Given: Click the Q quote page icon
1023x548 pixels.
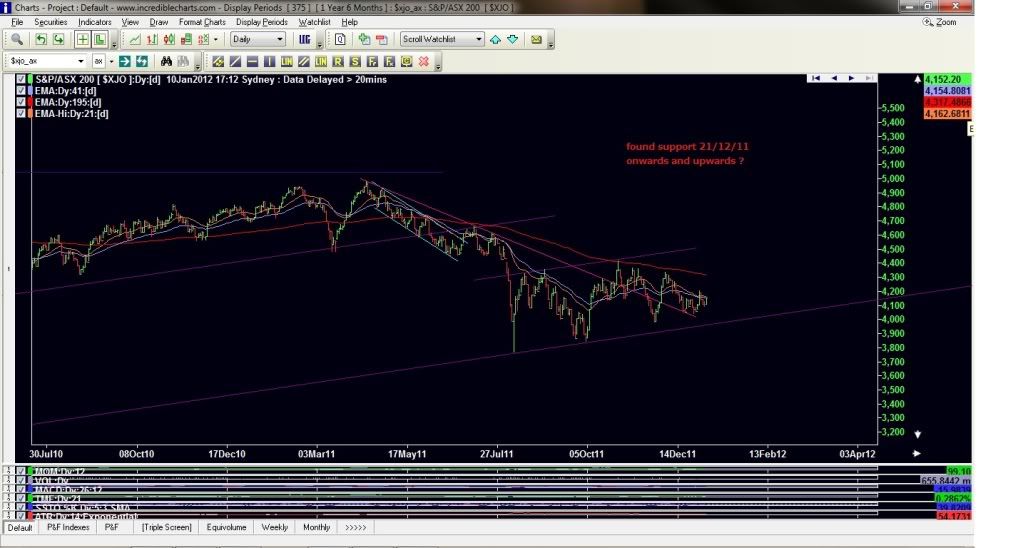Looking at the screenshot, I should pos(340,39).
